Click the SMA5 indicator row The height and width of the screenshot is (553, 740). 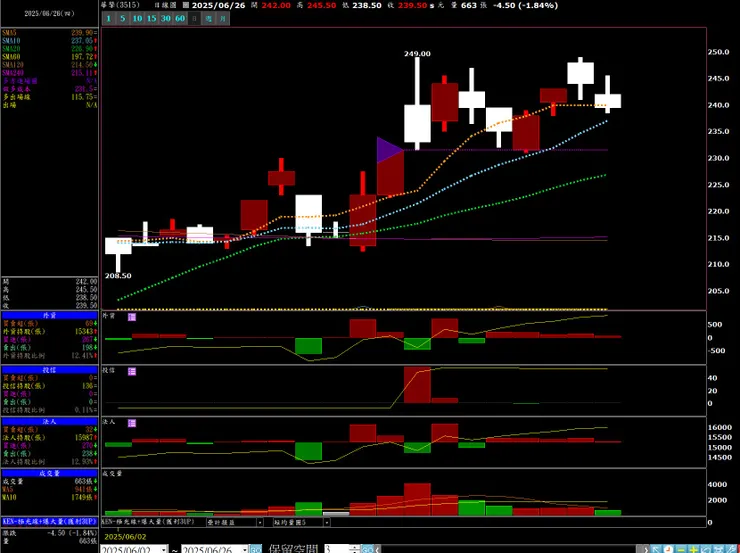pos(50,33)
